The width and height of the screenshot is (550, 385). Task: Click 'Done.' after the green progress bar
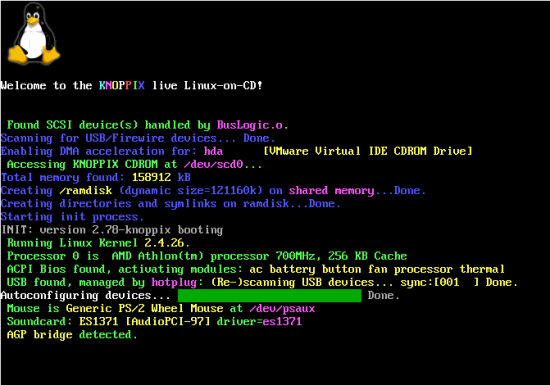click(x=383, y=296)
